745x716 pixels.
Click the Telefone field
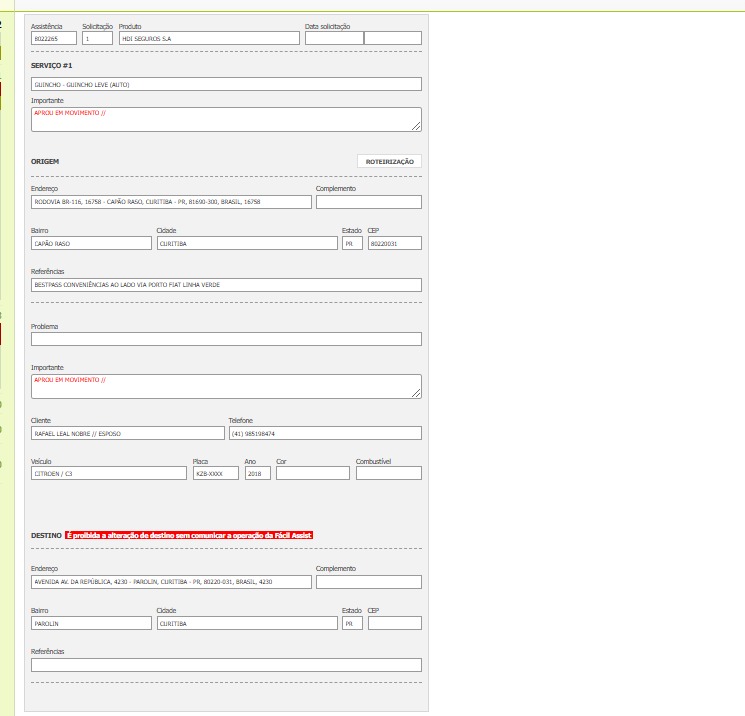point(325,434)
